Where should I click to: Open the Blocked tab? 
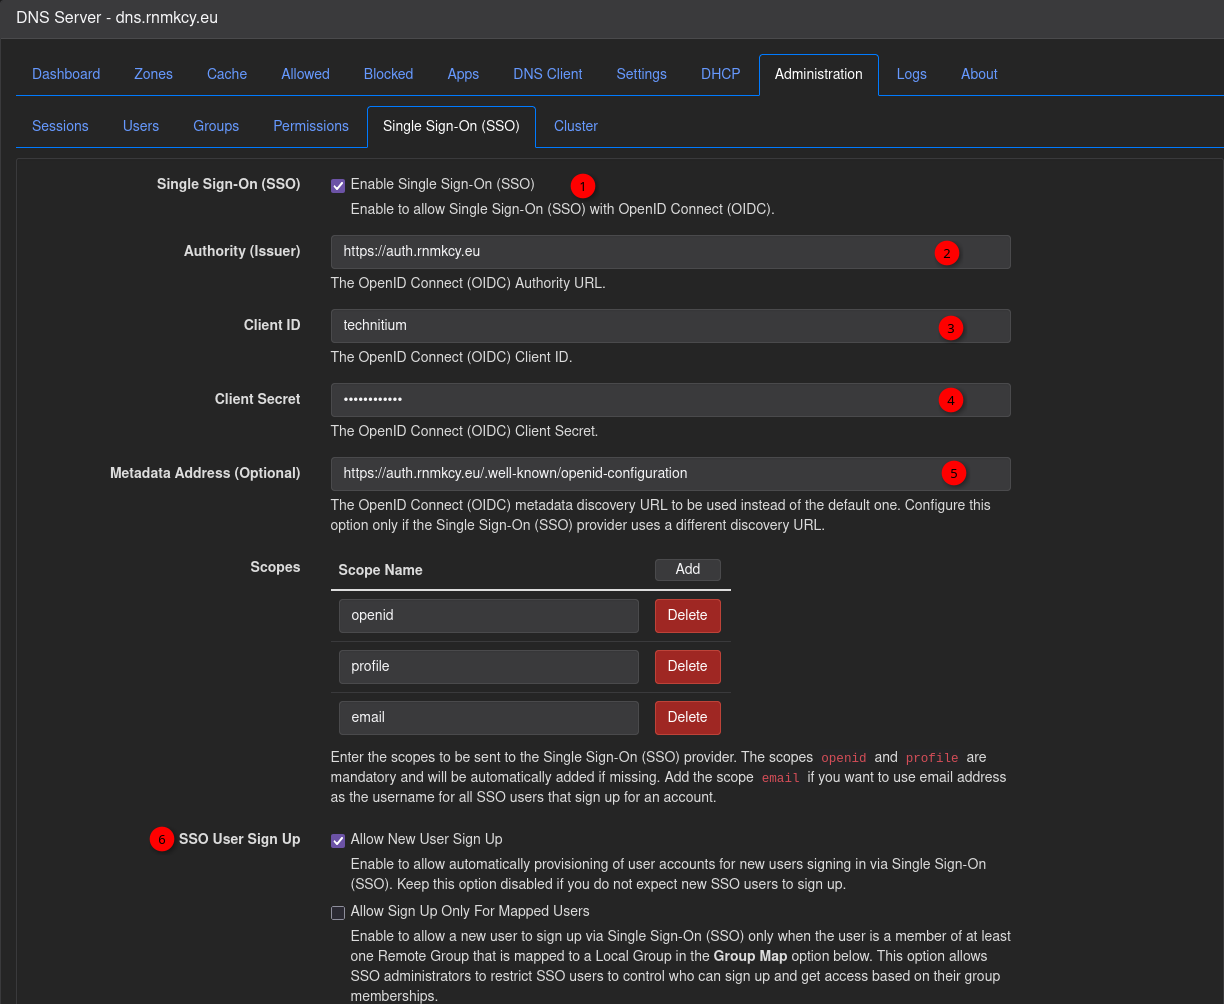[x=388, y=74]
